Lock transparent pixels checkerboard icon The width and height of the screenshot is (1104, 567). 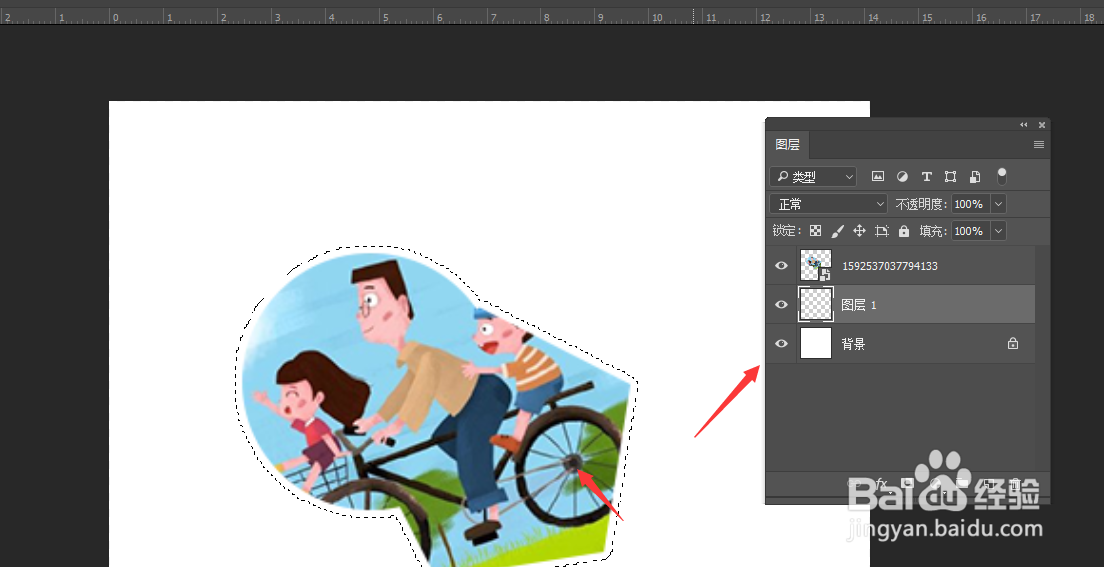pyautogui.click(x=815, y=231)
